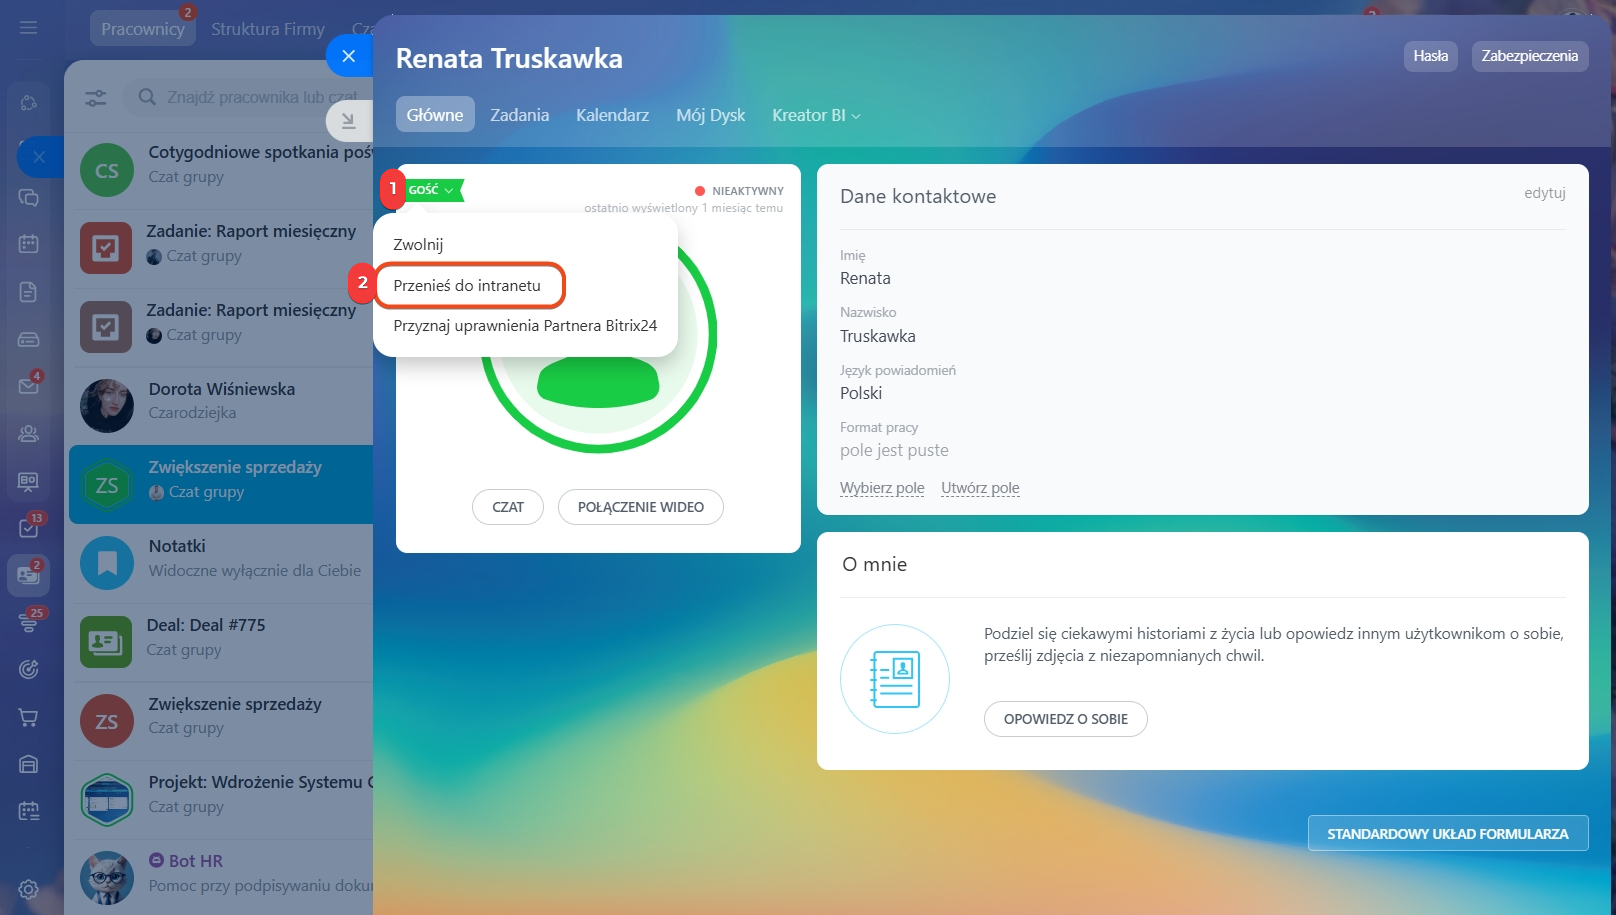Open the mail icon with badge 4

tap(28, 386)
